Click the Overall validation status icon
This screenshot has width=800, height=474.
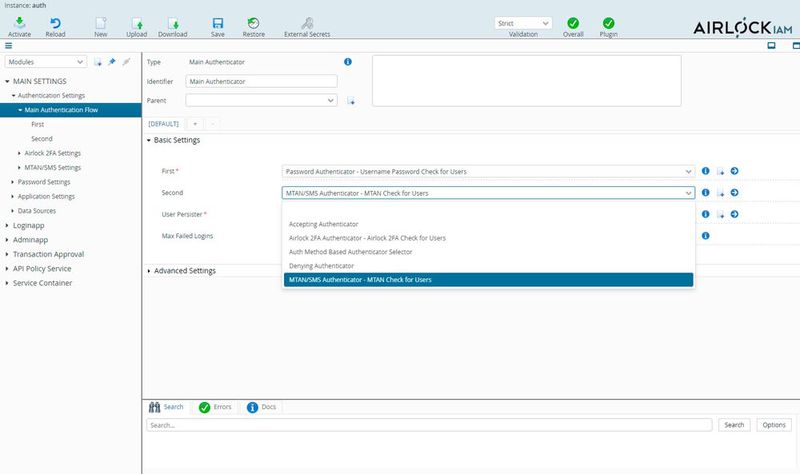click(x=573, y=23)
